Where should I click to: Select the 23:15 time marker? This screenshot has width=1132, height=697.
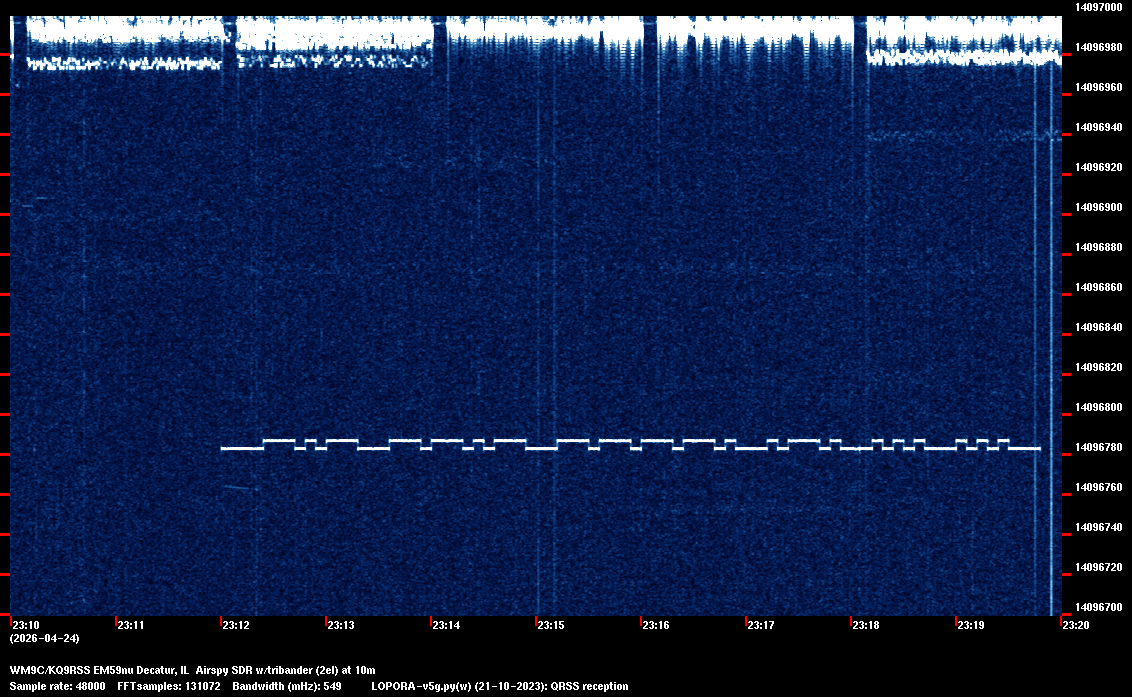coord(550,625)
